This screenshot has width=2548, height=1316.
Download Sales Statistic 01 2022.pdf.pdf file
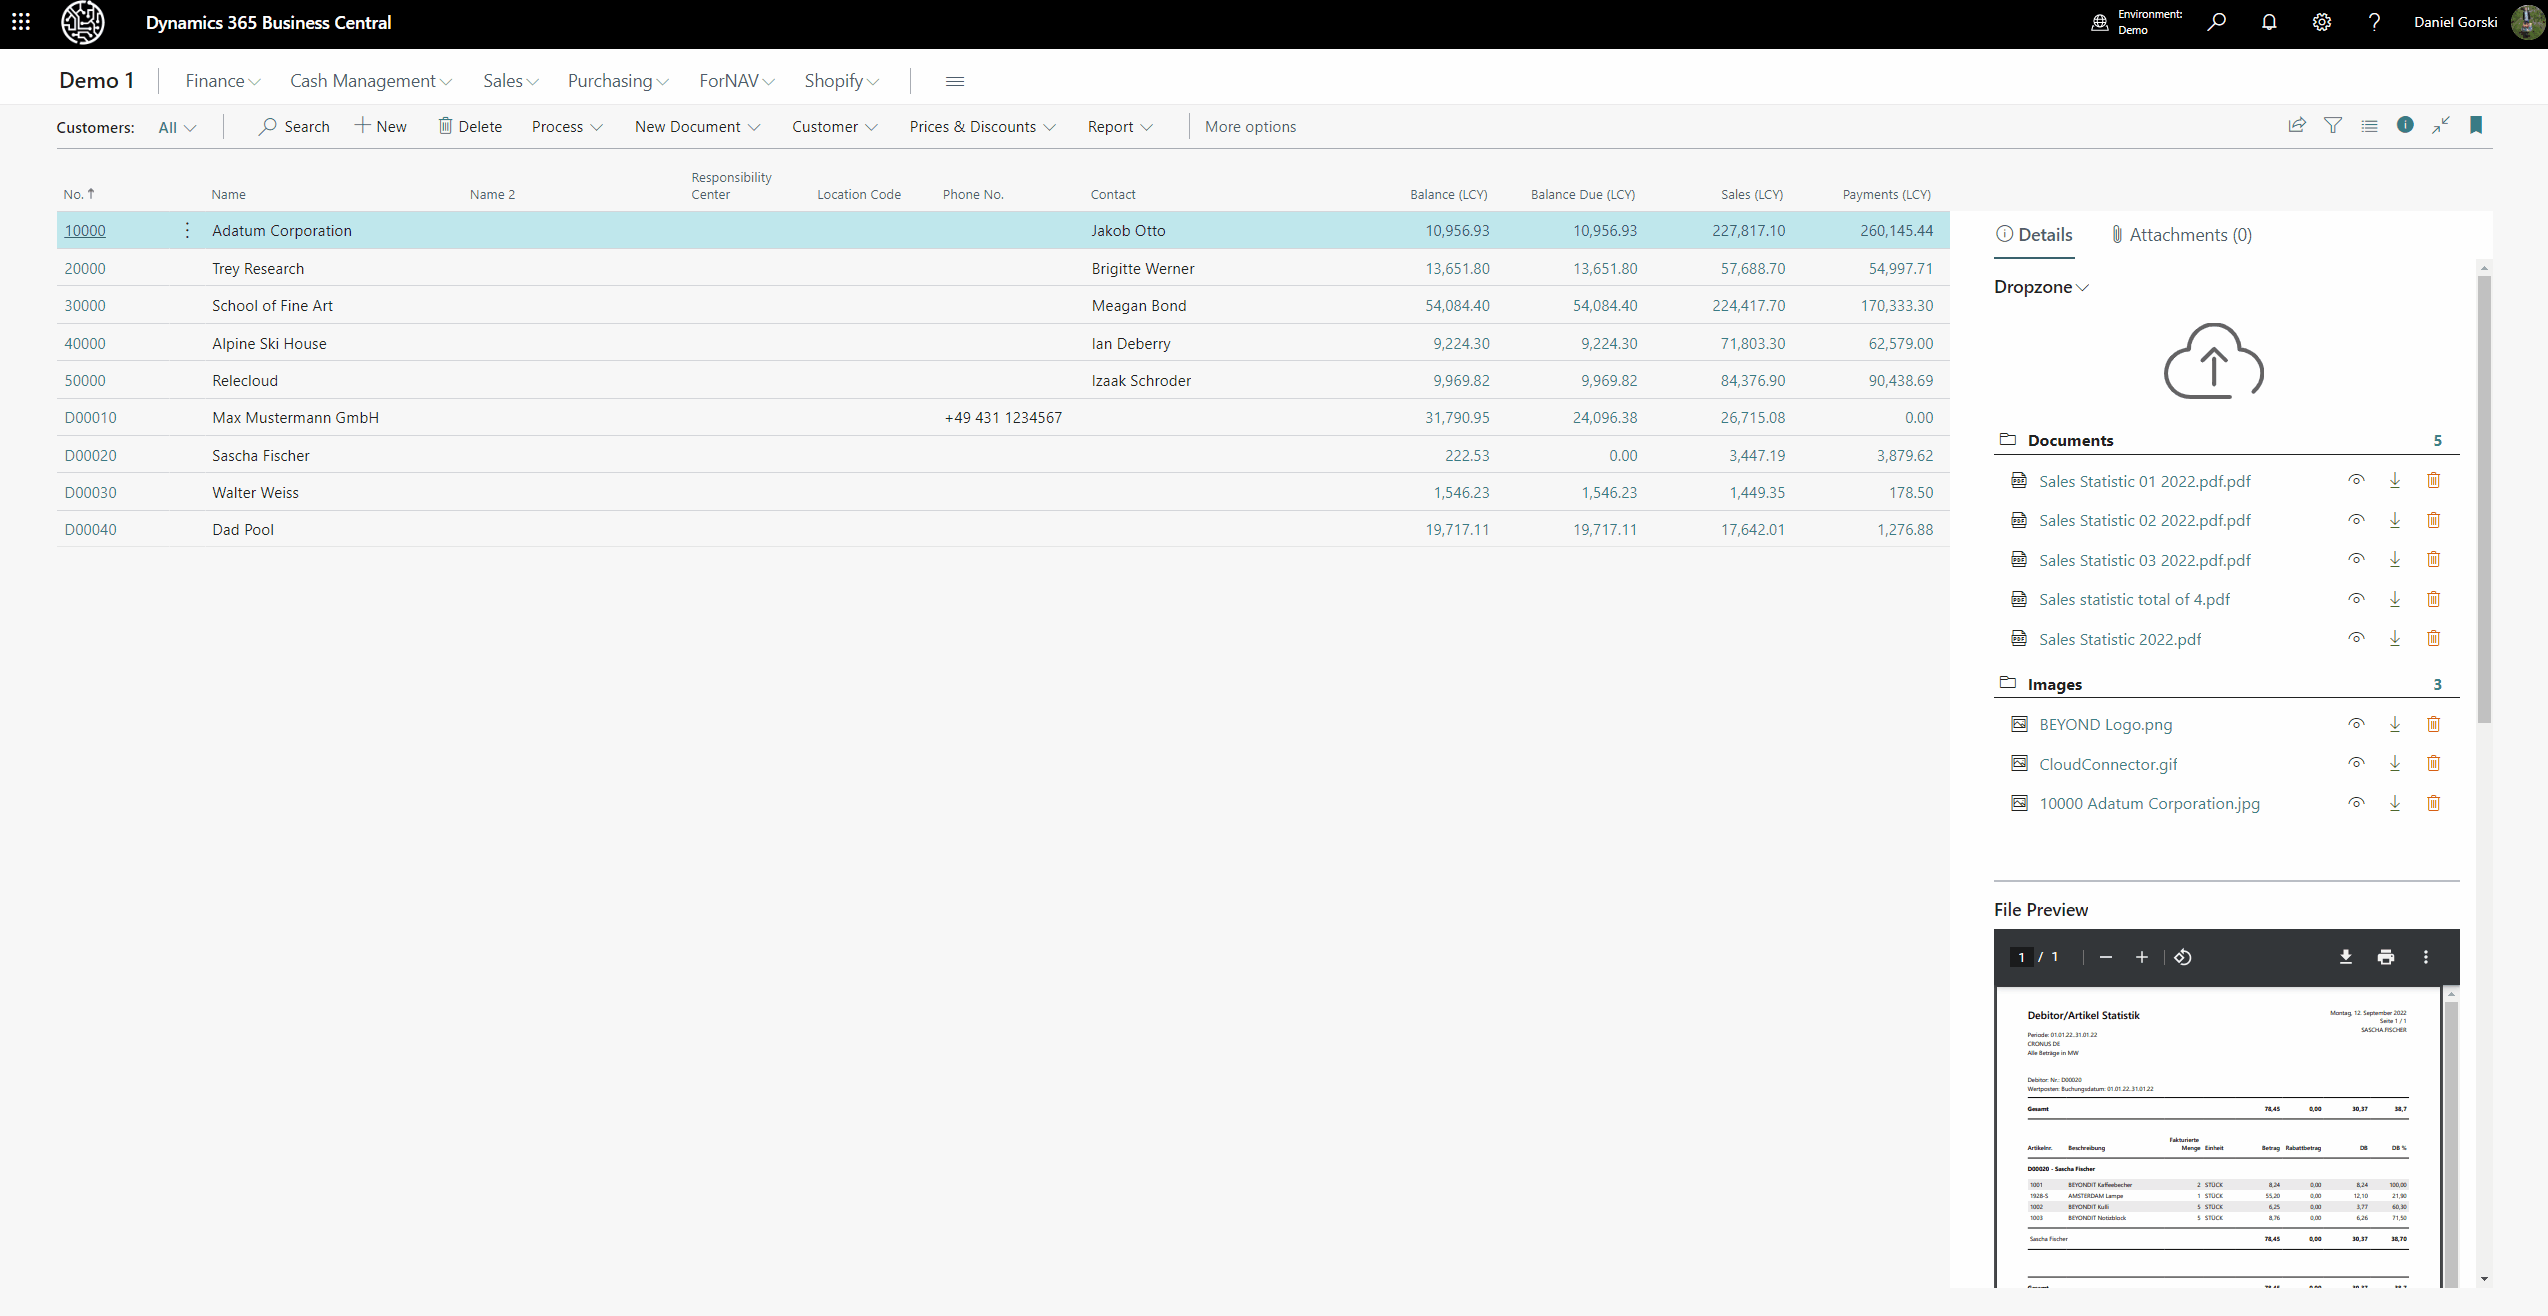coord(2395,481)
